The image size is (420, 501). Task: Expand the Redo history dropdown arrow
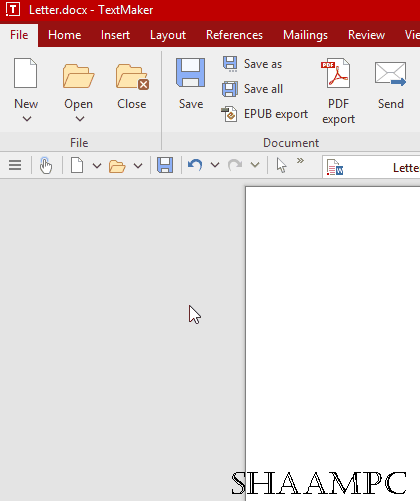(x=255, y=165)
